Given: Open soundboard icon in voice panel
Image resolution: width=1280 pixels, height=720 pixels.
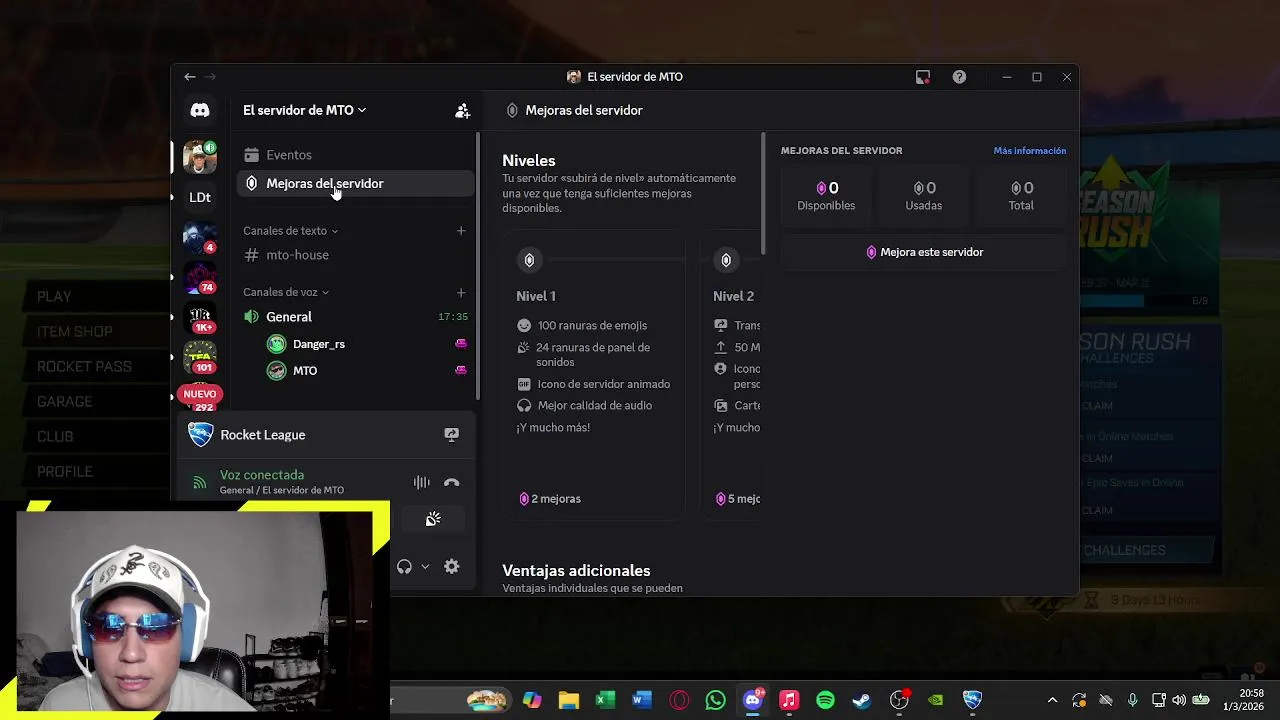Looking at the screenshot, I should click(x=433, y=519).
